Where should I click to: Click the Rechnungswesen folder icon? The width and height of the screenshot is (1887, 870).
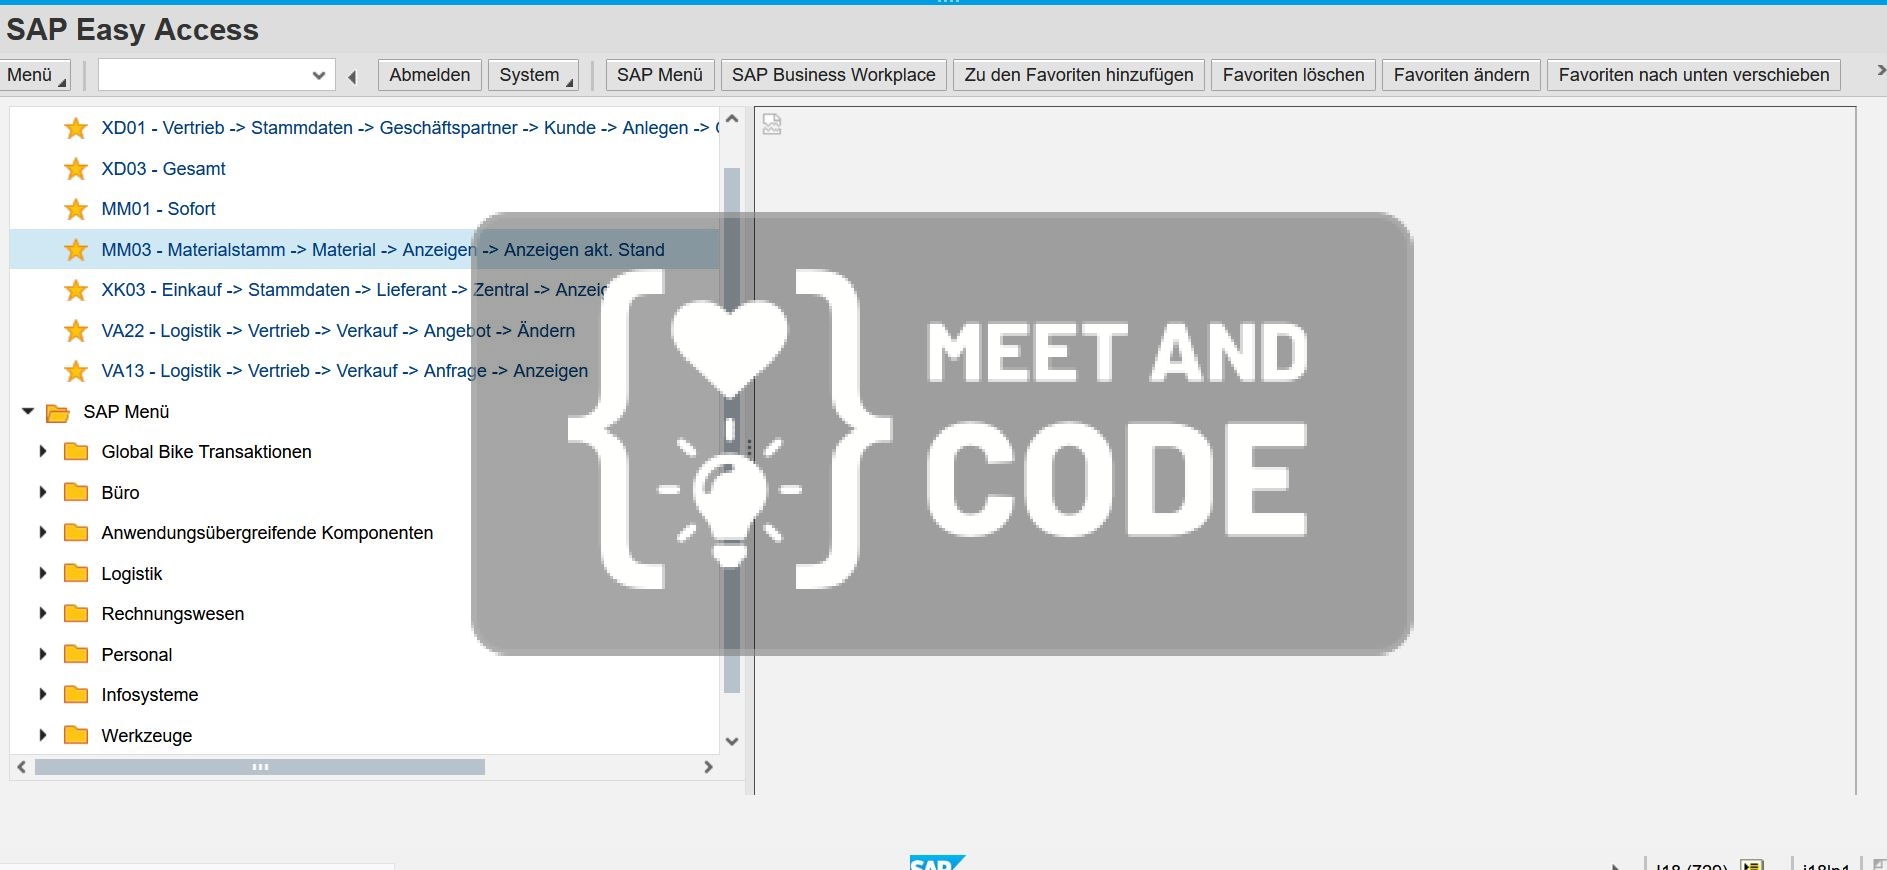pyautogui.click(x=76, y=614)
